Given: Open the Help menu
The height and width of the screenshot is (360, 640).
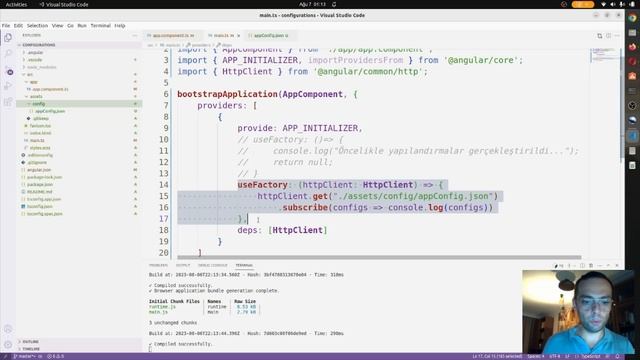Looking at the screenshot, I should coord(120,26).
